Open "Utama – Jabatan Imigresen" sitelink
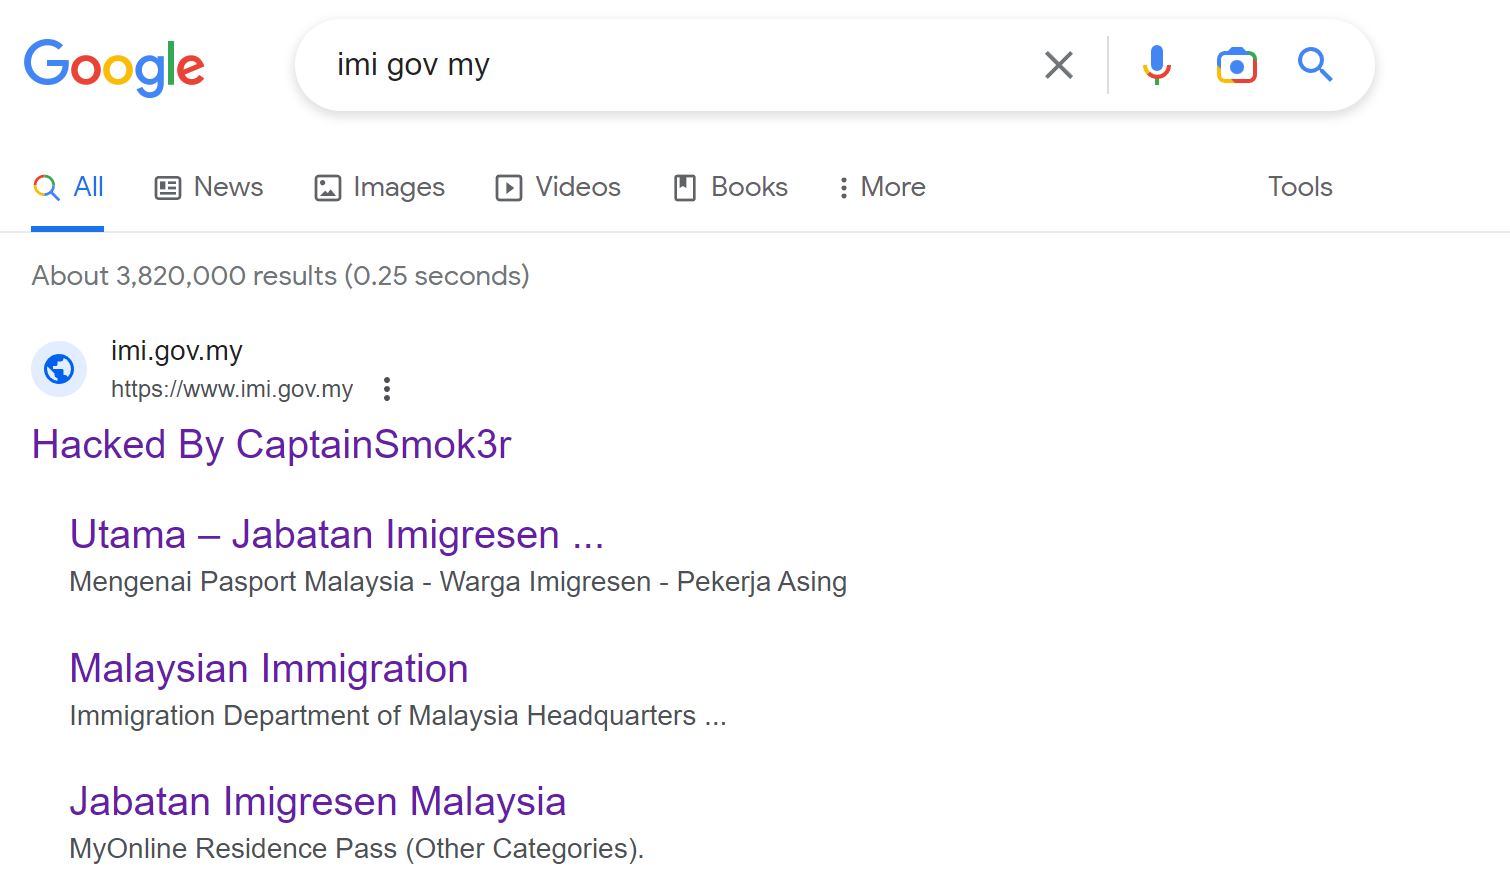Viewport: 1510px width, 880px height. 336,535
